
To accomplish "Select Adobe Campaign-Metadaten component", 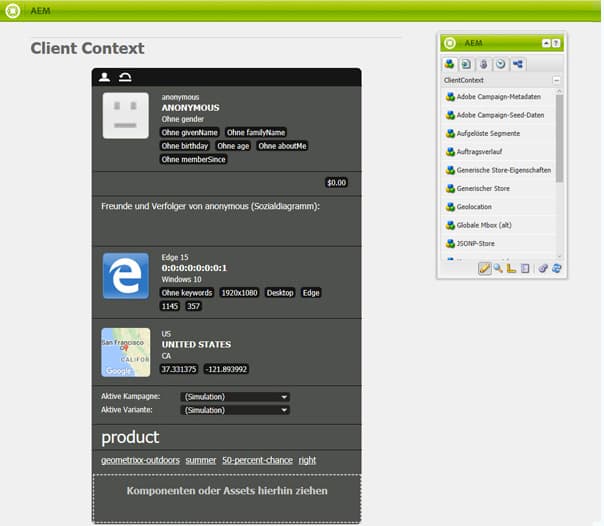I will point(498,97).
